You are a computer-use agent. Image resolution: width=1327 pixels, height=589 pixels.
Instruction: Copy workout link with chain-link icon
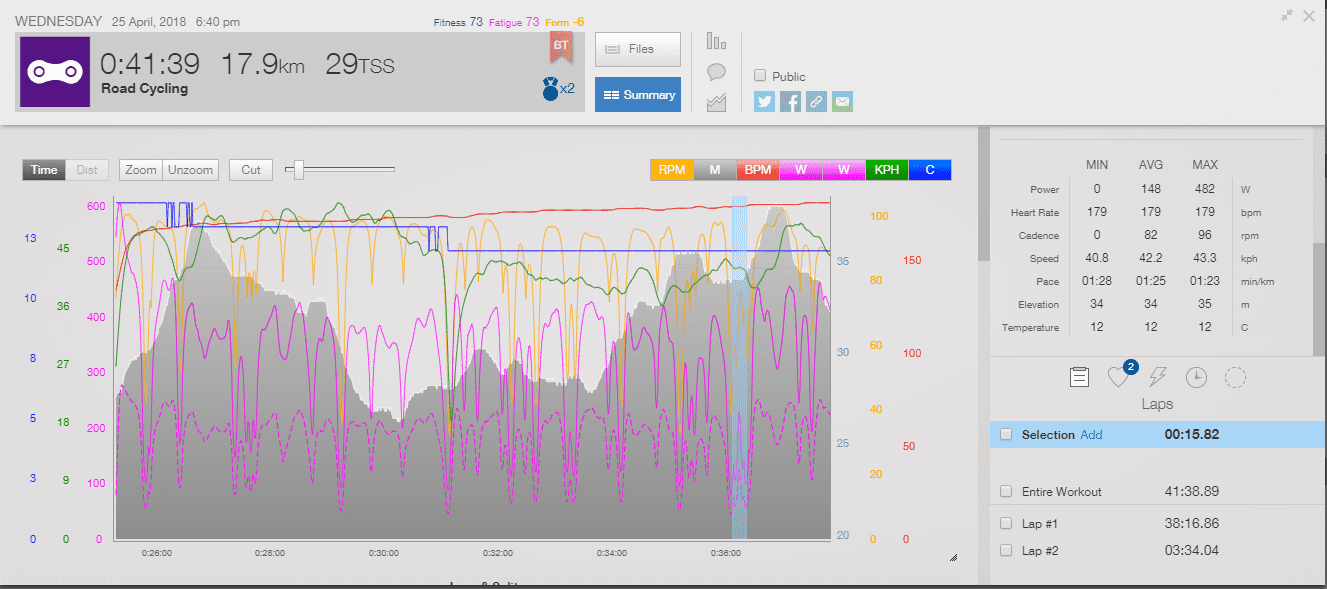(817, 101)
